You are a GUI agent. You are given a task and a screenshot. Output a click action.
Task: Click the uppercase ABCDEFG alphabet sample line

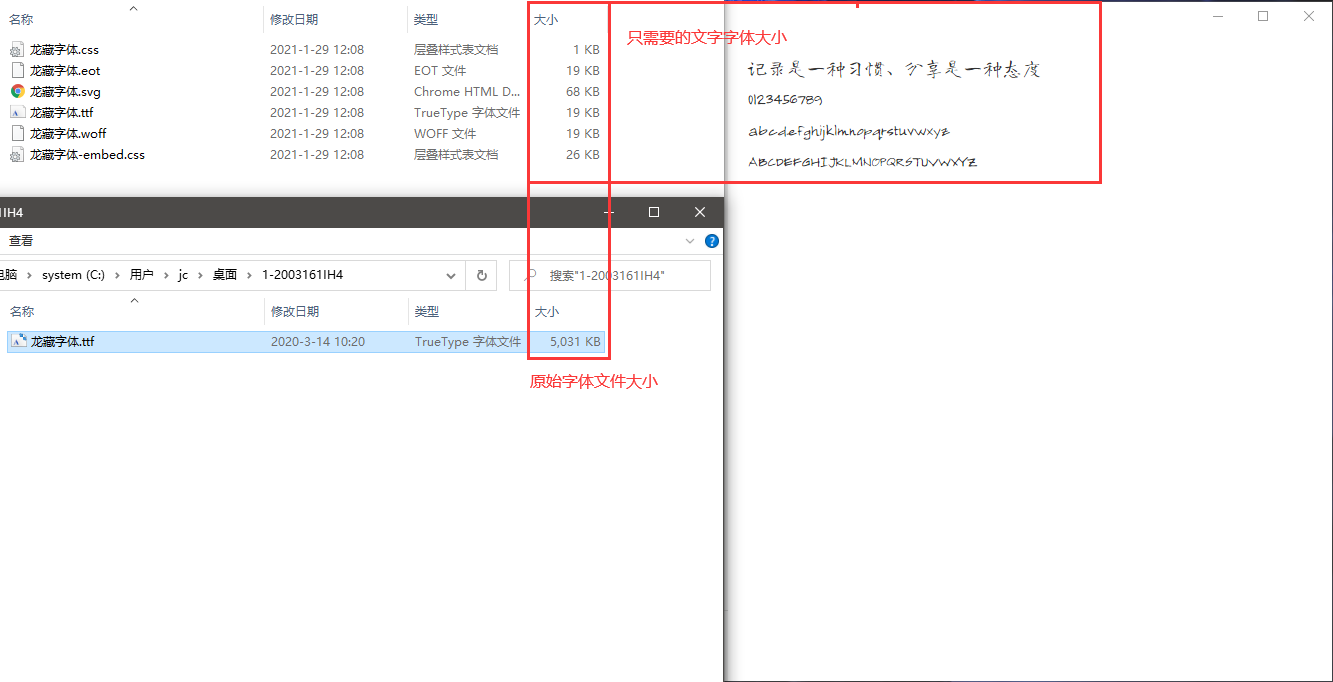click(x=862, y=162)
